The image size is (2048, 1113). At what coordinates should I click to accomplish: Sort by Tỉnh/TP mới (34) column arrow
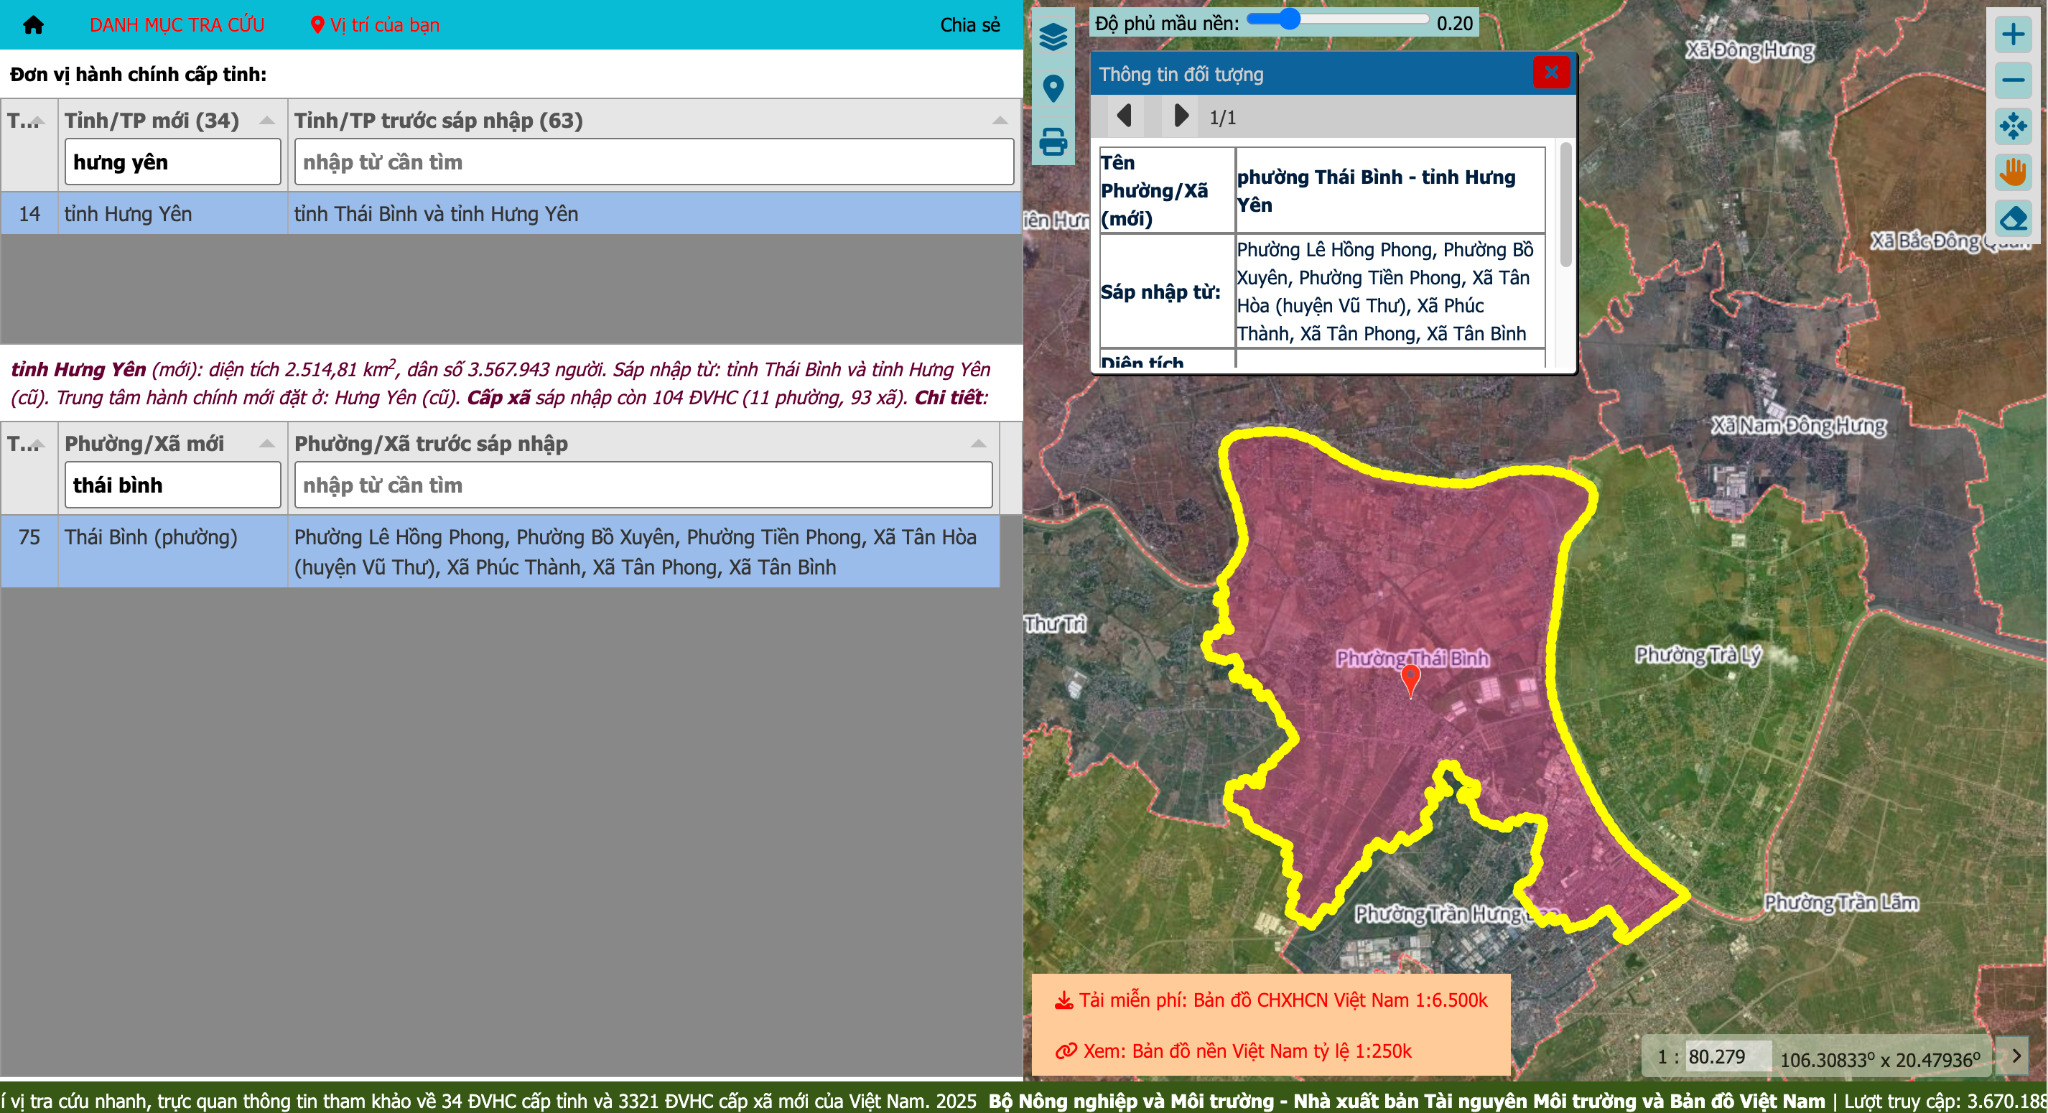coord(267,121)
